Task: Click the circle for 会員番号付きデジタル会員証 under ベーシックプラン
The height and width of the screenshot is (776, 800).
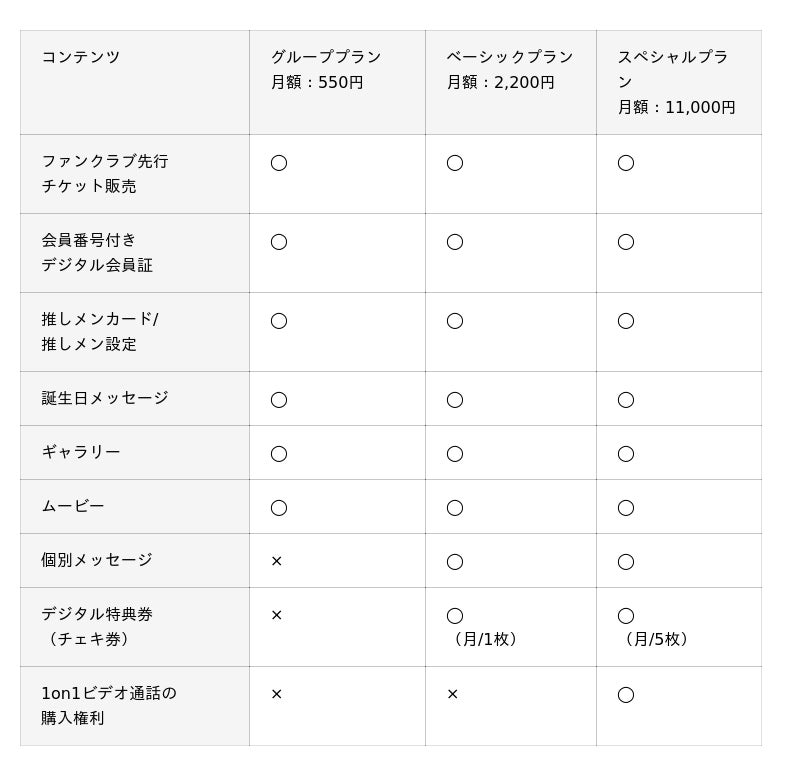Action: 455,242
